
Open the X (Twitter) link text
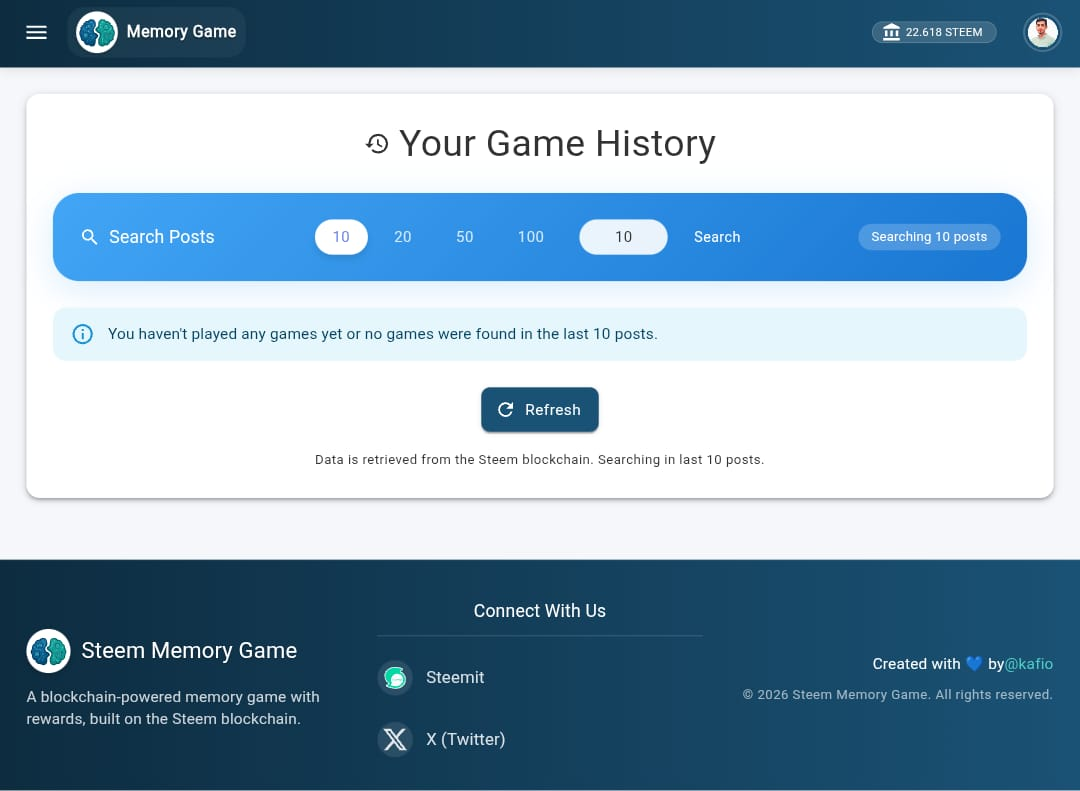[x=466, y=739]
